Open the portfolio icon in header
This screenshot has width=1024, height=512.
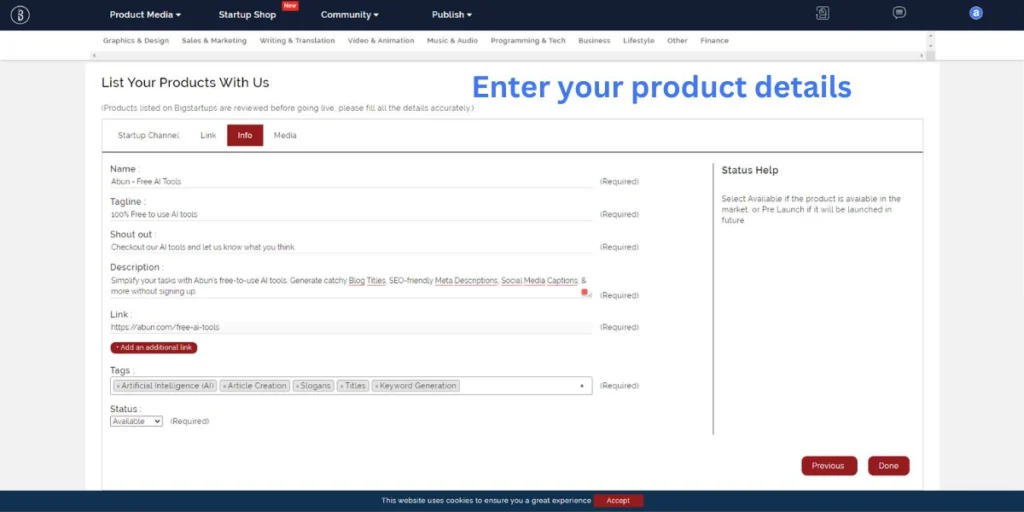pyautogui.click(x=823, y=13)
